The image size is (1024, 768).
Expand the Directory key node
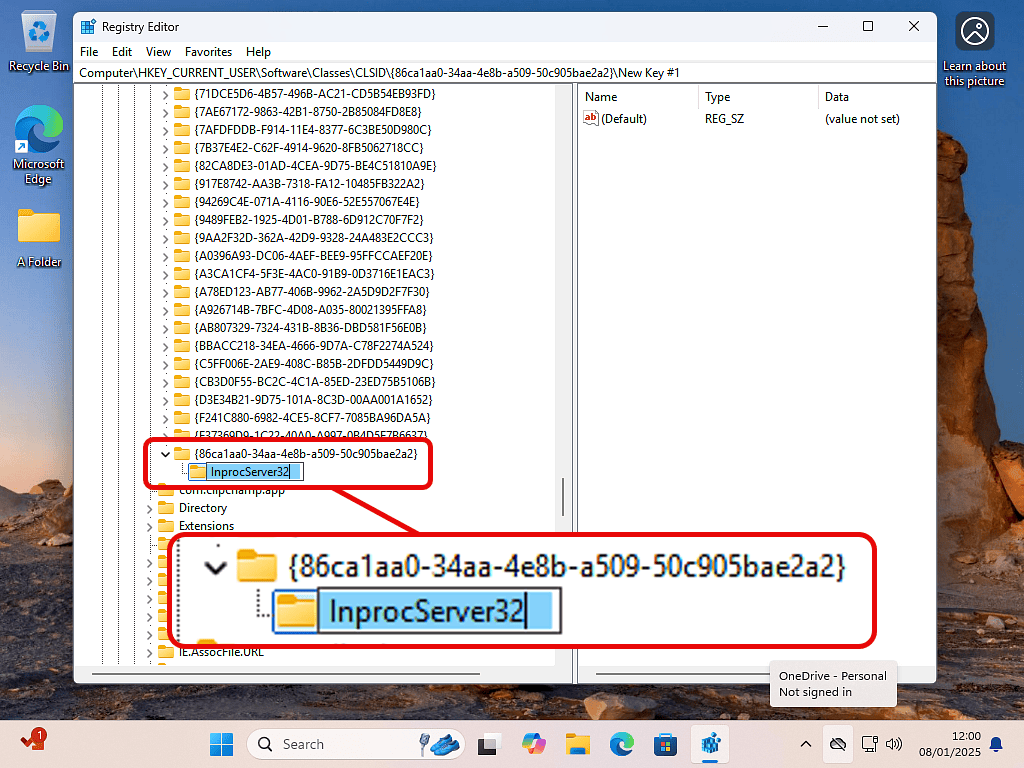tap(150, 508)
